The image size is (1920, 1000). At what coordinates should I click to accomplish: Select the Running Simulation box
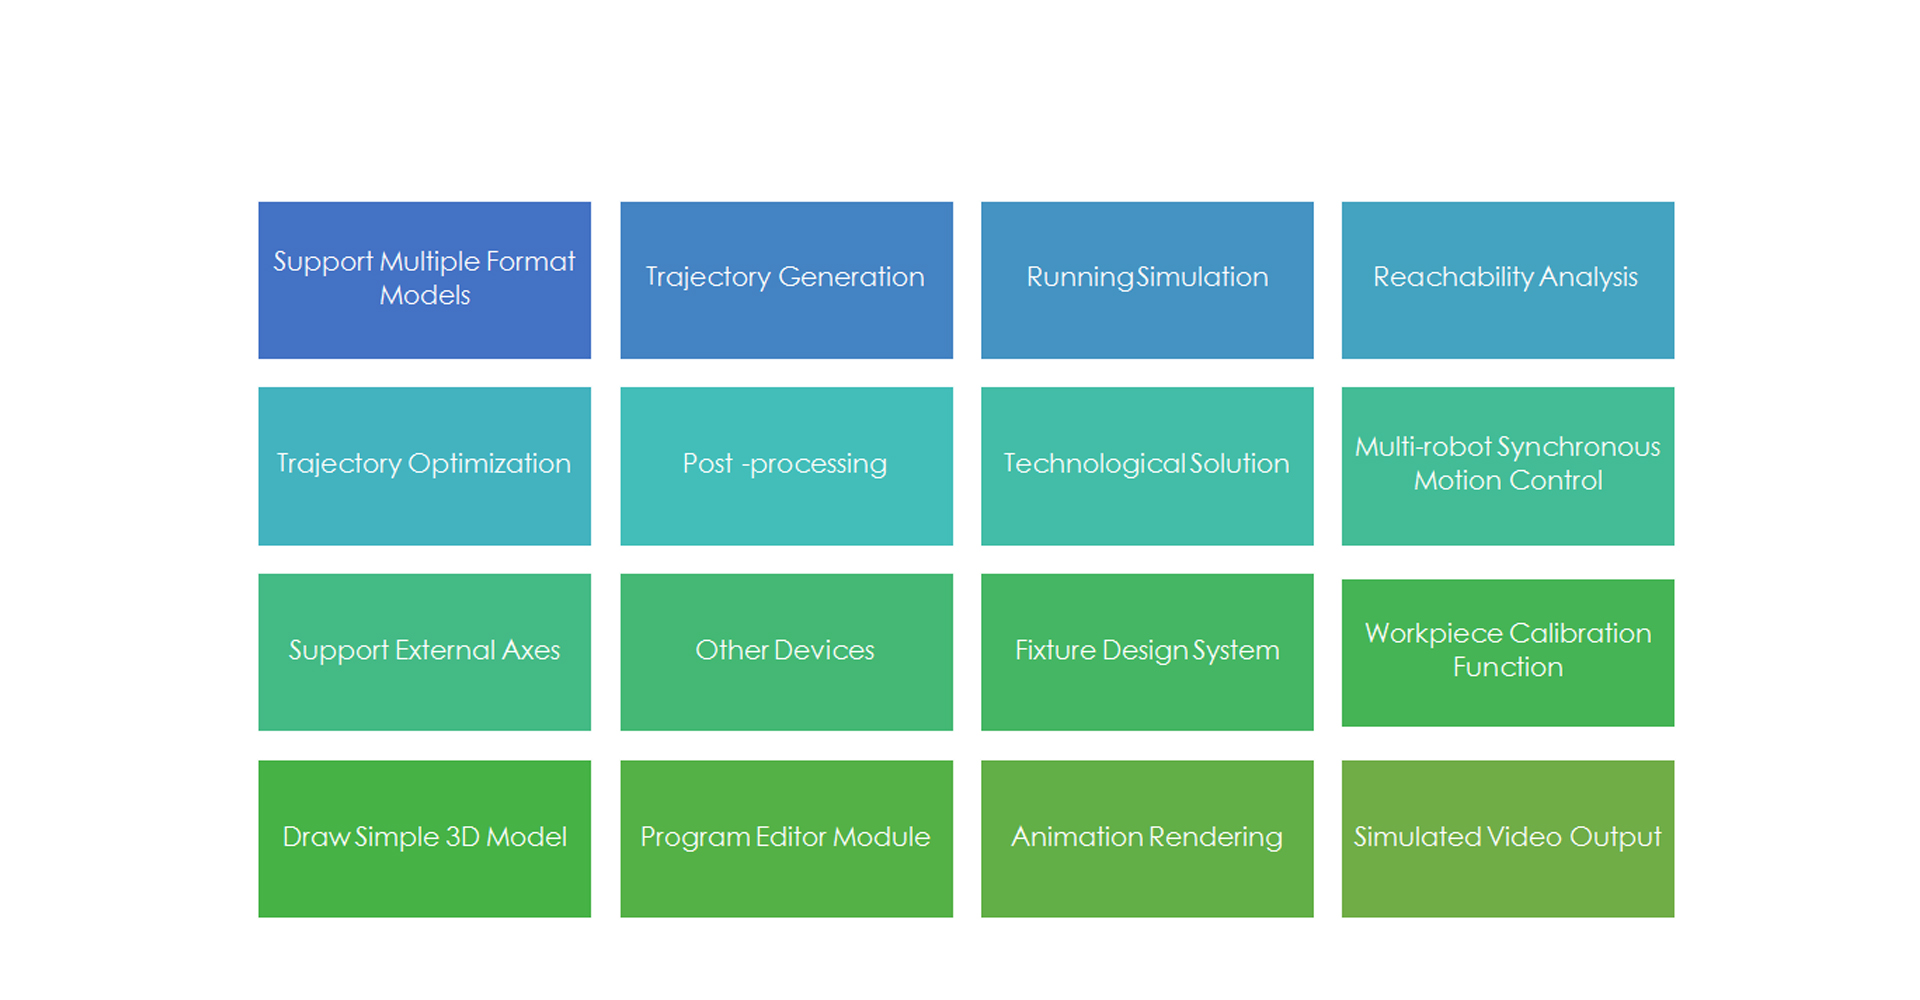(x=1147, y=280)
